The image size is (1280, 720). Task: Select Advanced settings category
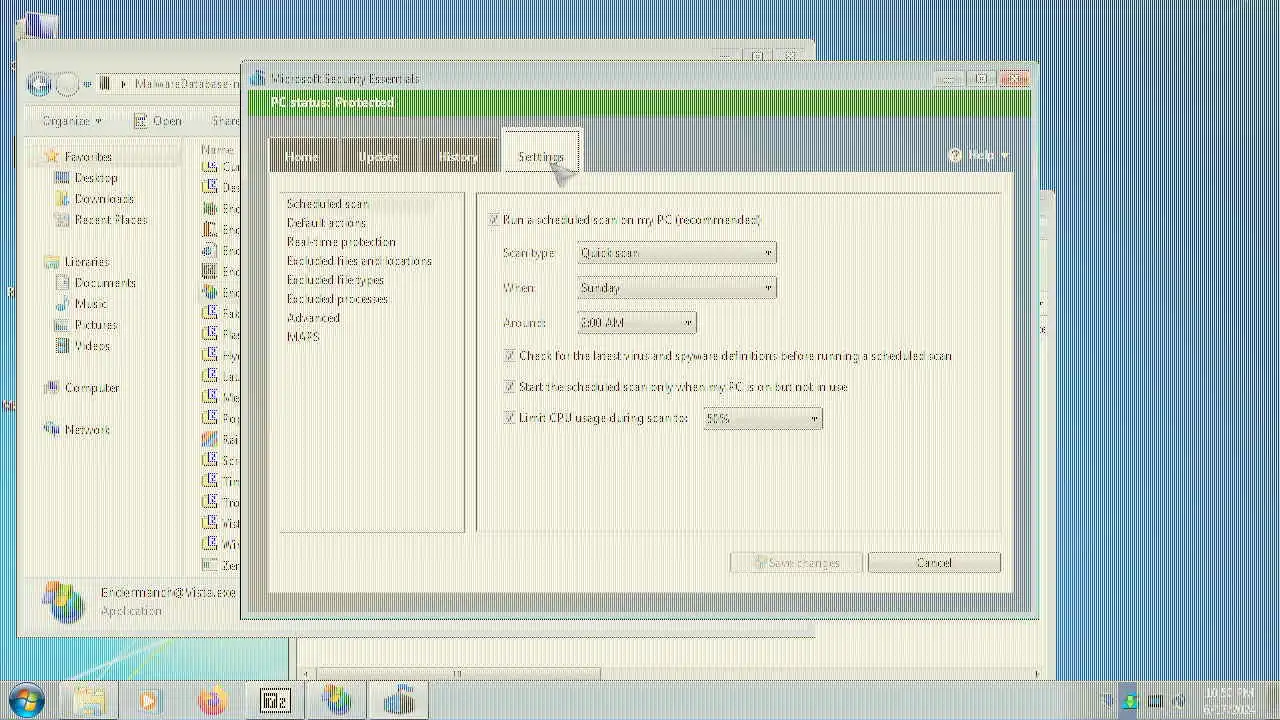313,318
